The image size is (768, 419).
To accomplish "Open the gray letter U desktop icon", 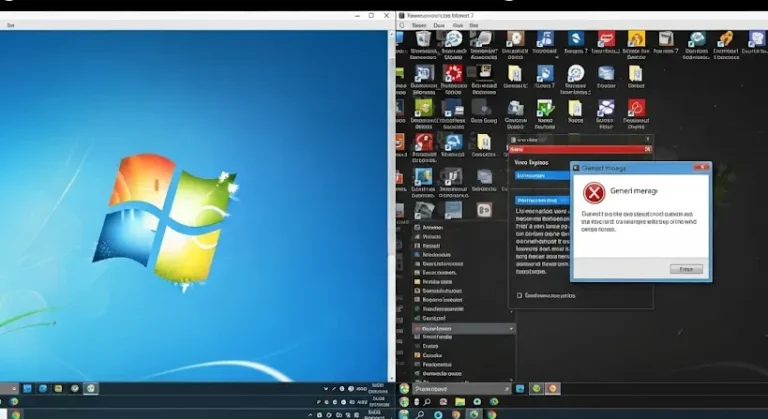I will click(453, 175).
